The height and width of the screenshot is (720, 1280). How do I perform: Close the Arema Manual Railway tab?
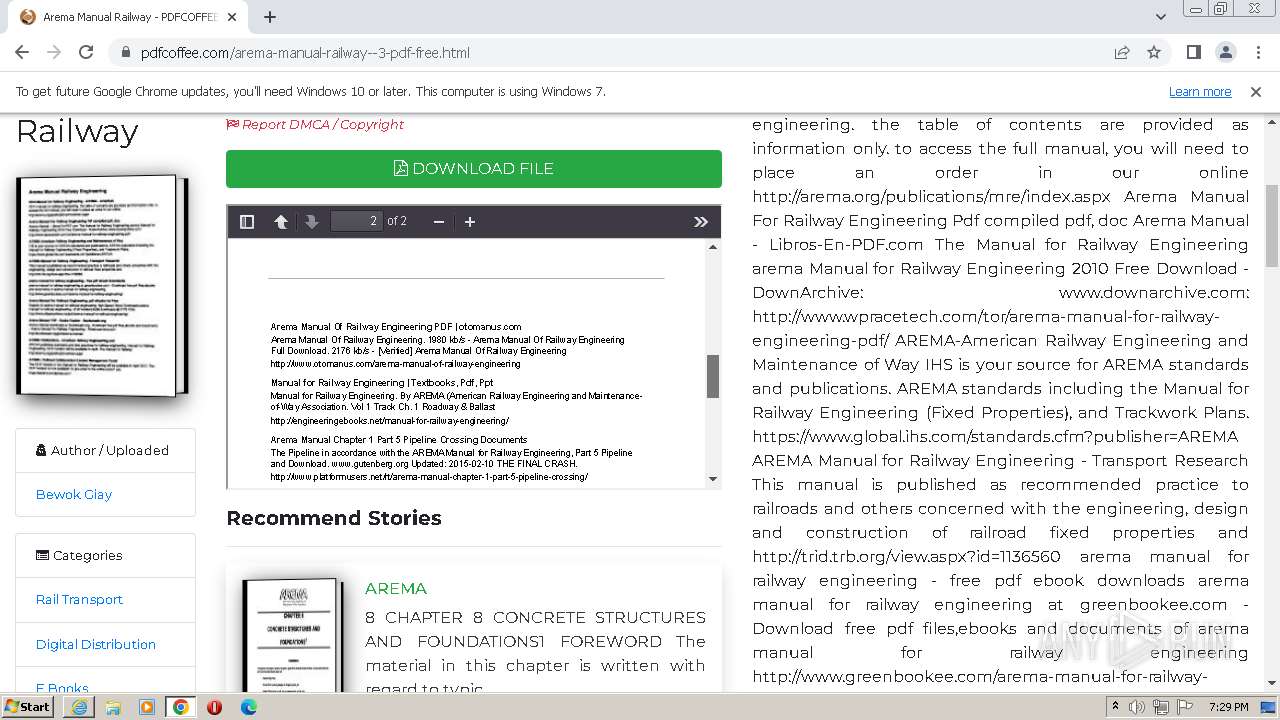(x=232, y=17)
